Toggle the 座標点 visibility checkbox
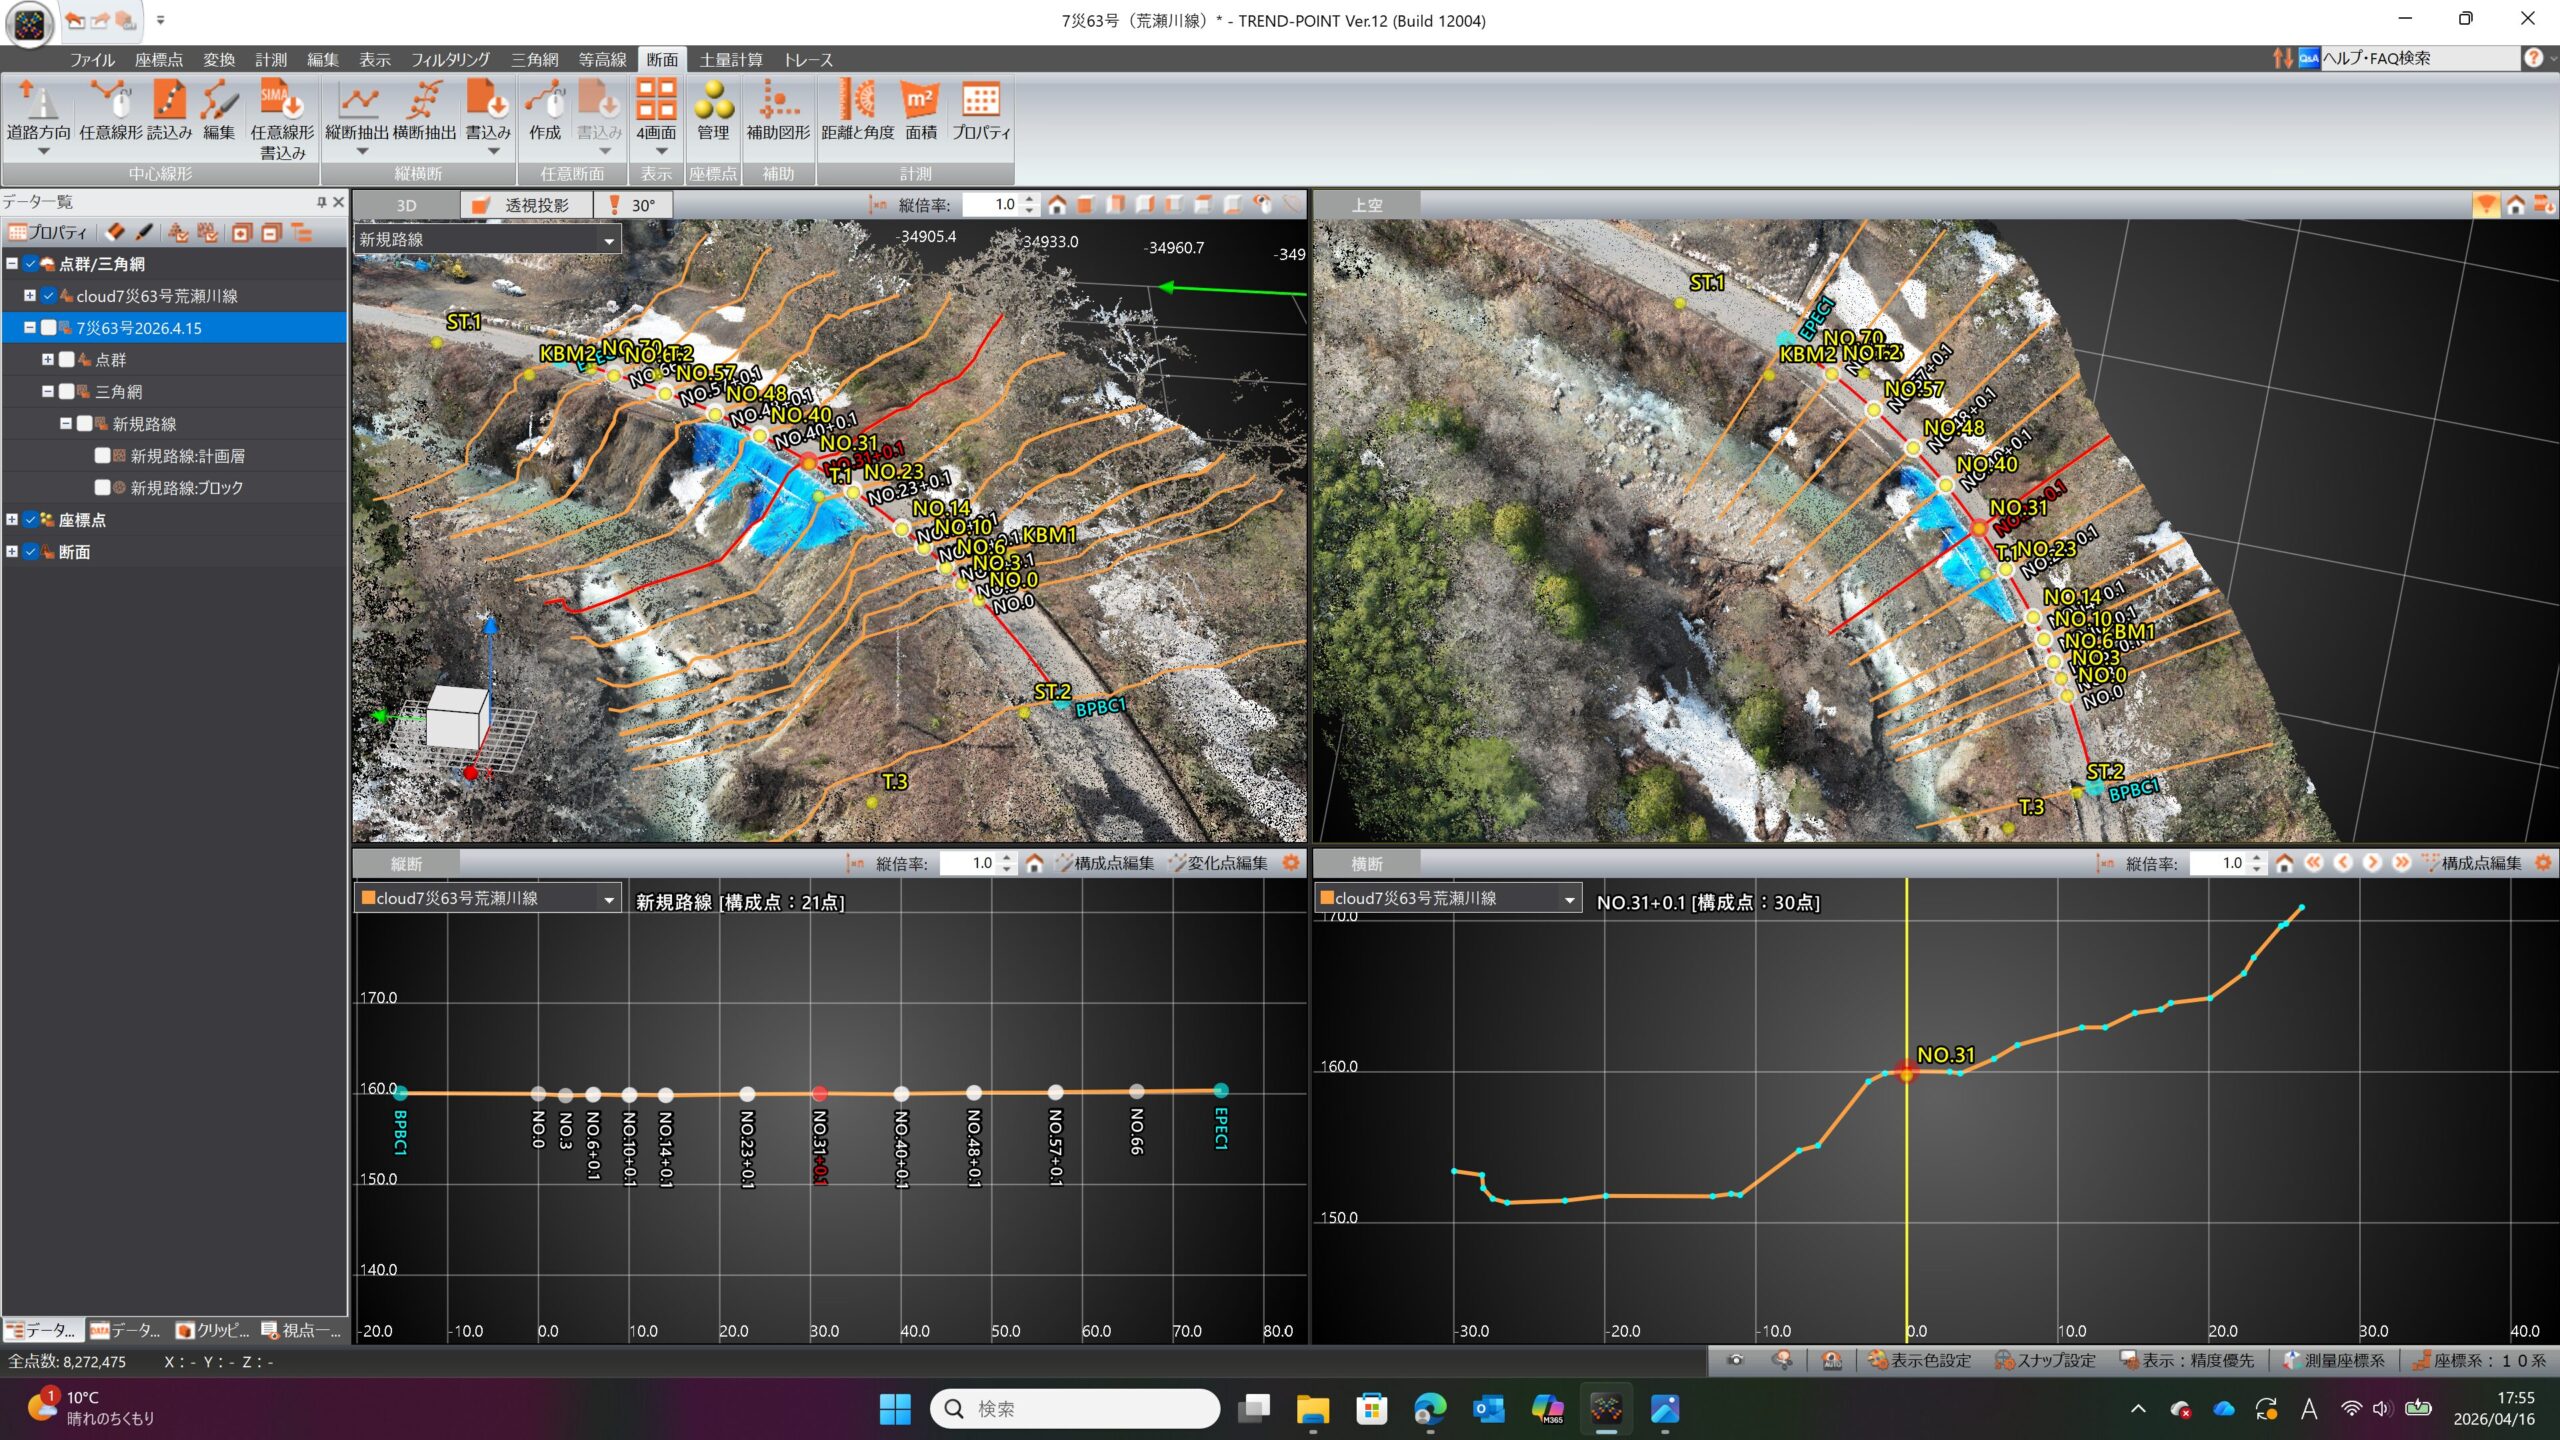Image resolution: width=2560 pixels, height=1440 pixels. 30,520
